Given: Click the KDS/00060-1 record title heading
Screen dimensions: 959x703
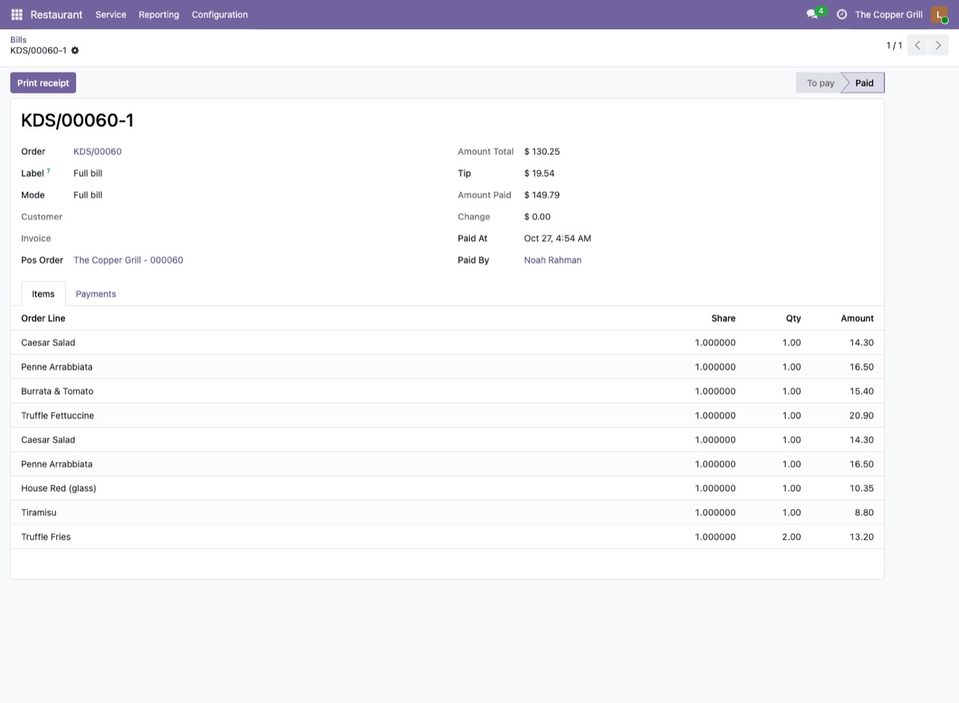Looking at the screenshot, I should 77,120.
